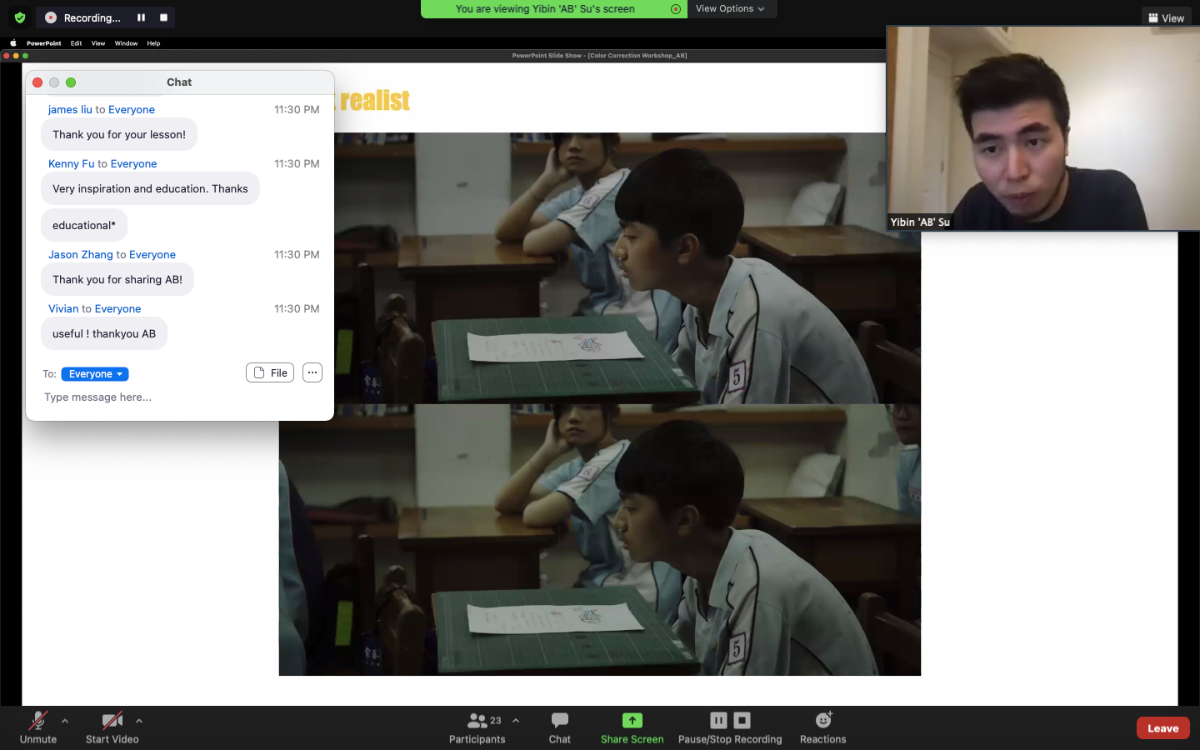The width and height of the screenshot is (1200, 750).
Task: Click the "useful ! thankyou AB" message
Action: click(104, 334)
